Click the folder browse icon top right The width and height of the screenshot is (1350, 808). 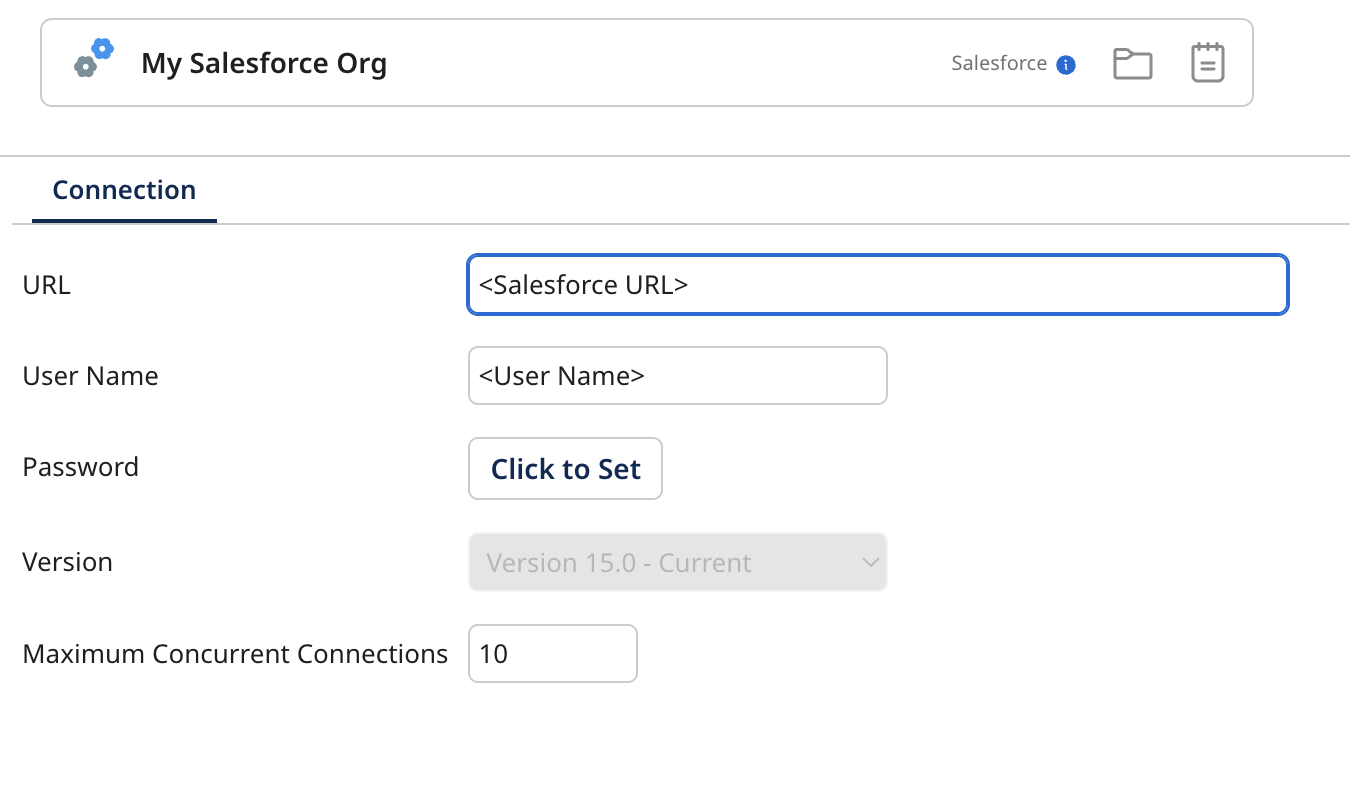1132,62
